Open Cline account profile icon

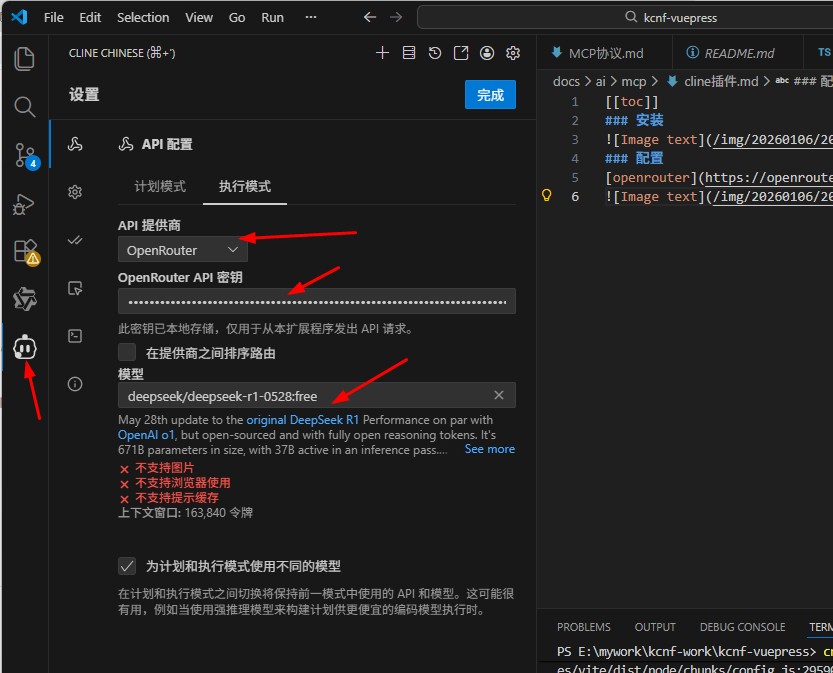pos(487,53)
